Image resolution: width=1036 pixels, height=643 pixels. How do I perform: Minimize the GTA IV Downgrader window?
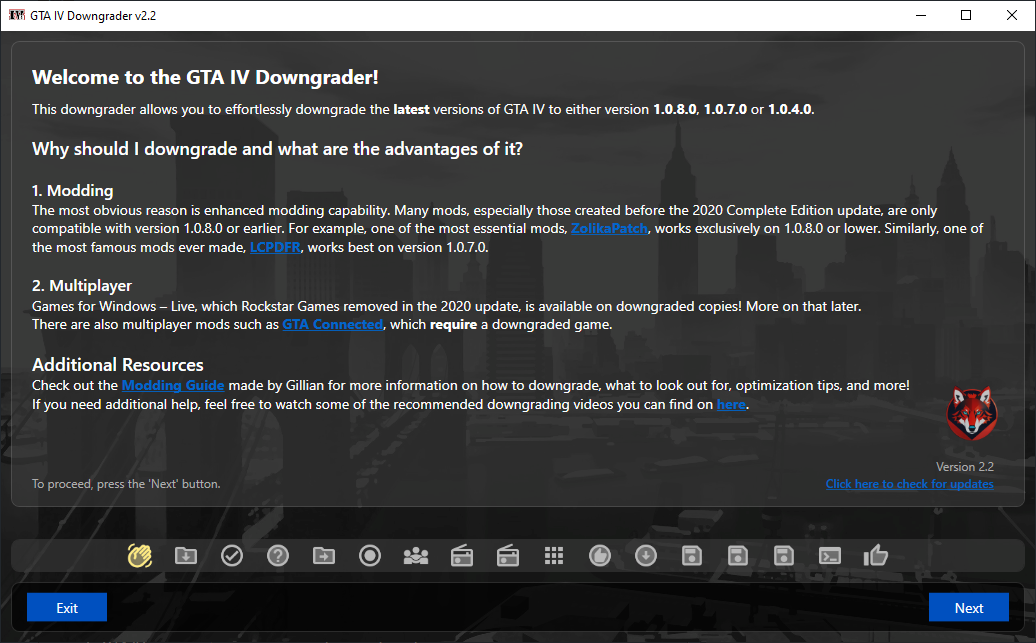pos(921,15)
